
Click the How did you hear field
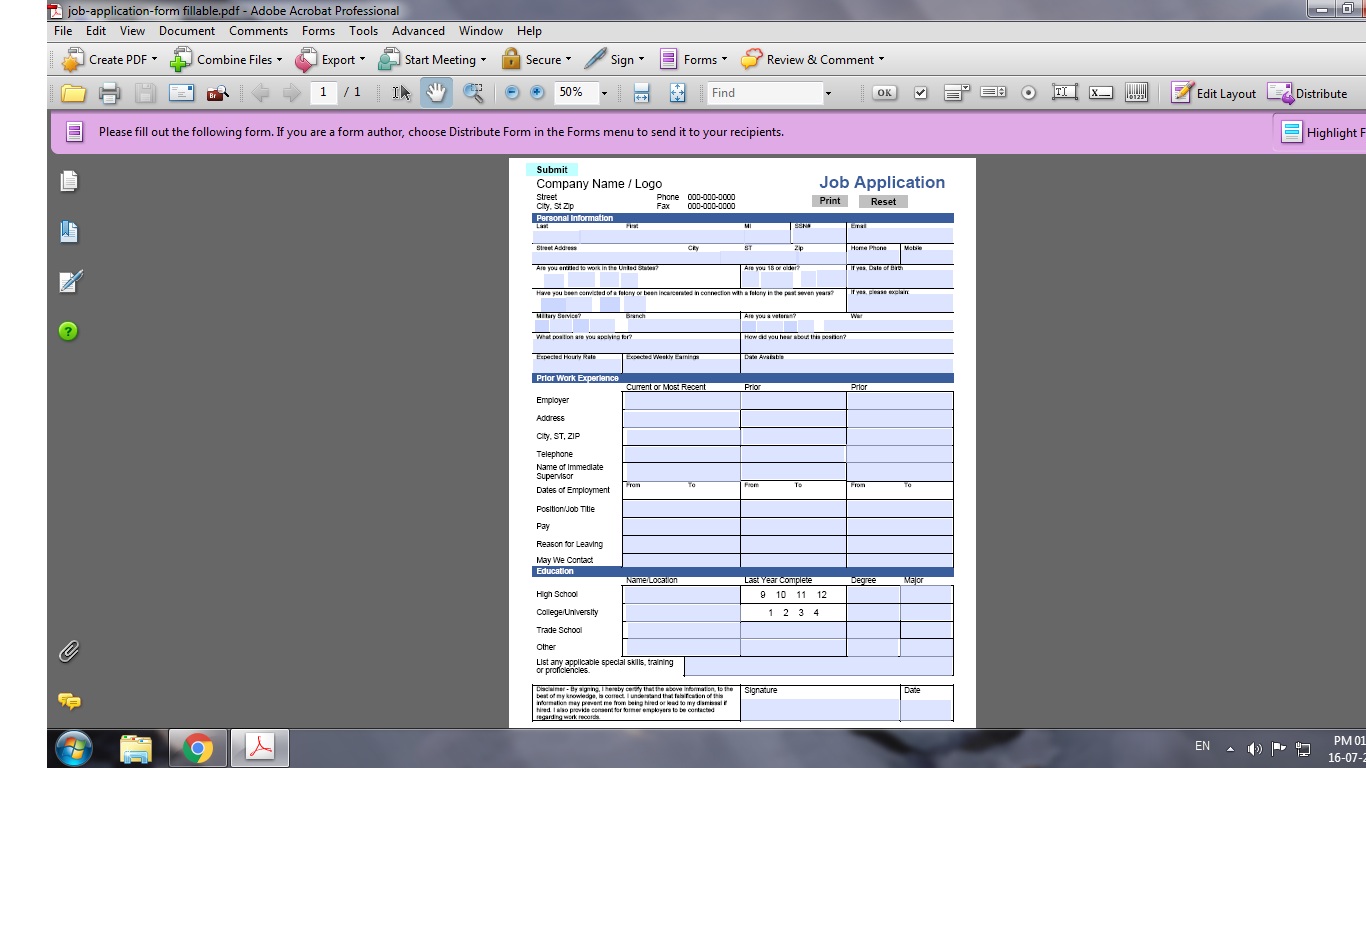coord(847,346)
